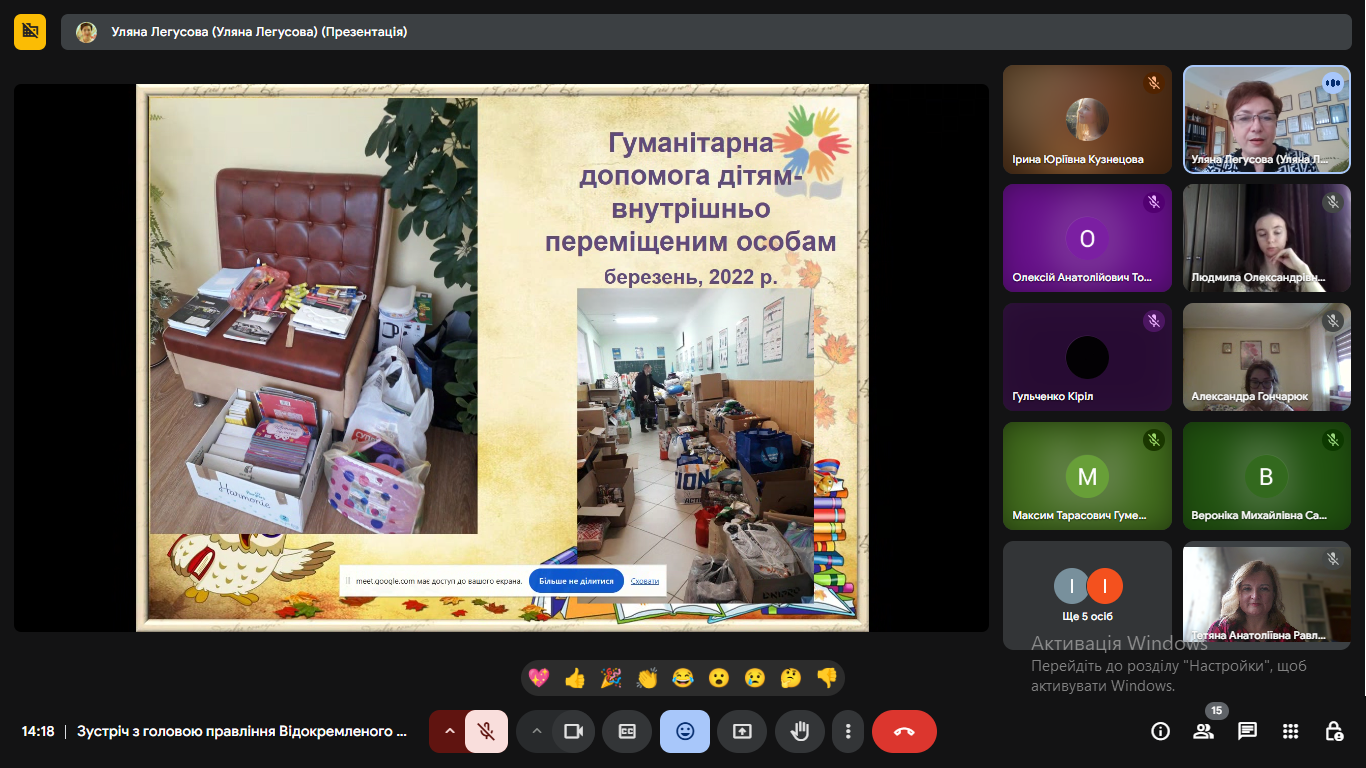Open the present screen button
The height and width of the screenshot is (768, 1366).
[742, 731]
